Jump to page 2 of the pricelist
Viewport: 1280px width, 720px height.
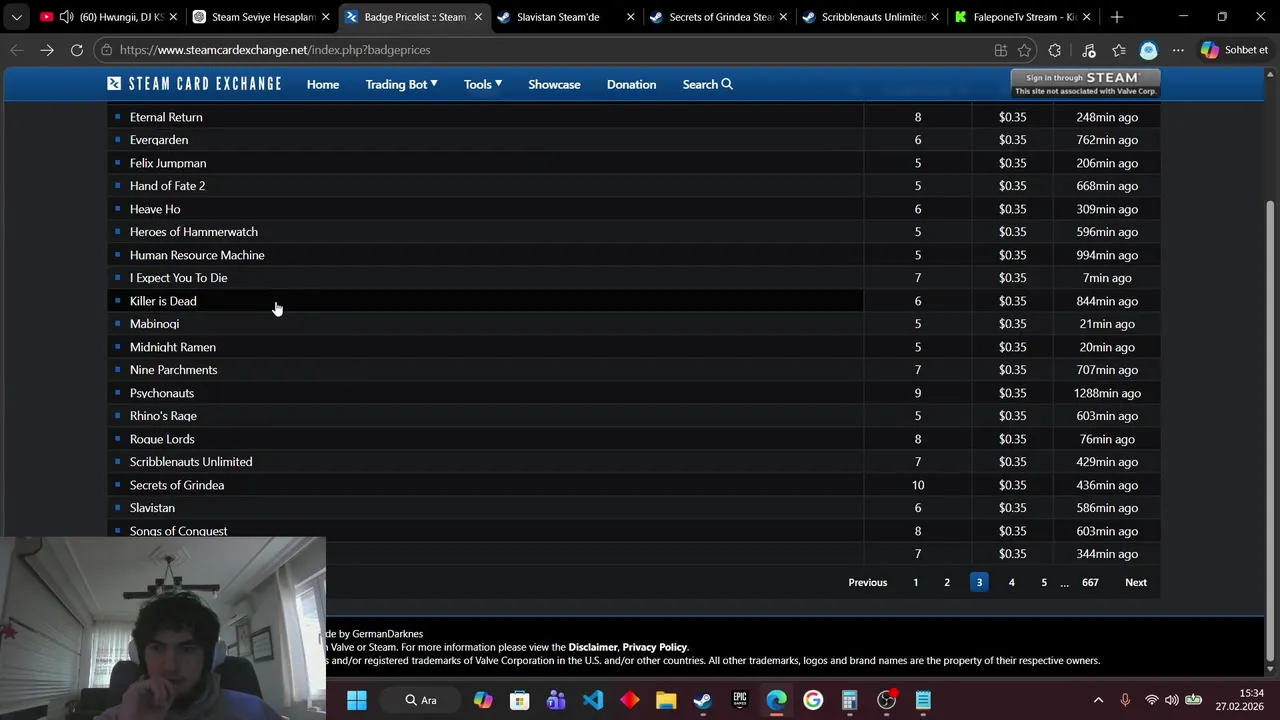pos(947,582)
